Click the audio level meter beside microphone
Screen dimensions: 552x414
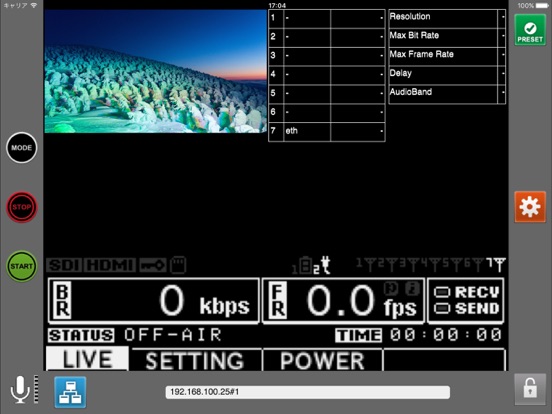pos(36,389)
